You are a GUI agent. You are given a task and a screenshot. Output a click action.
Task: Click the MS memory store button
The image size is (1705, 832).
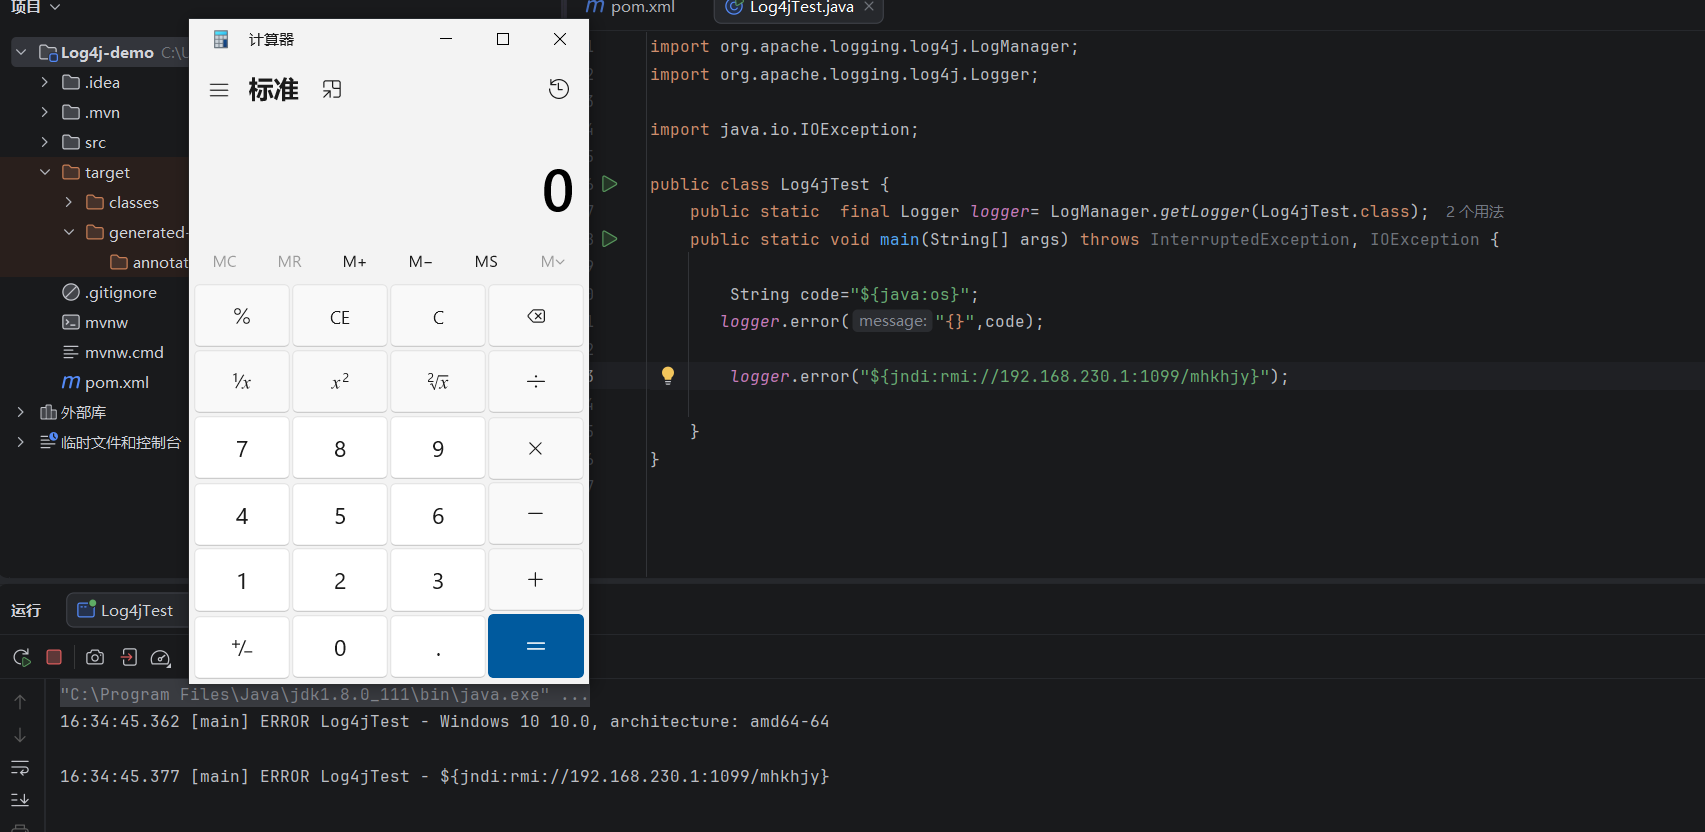(x=486, y=261)
